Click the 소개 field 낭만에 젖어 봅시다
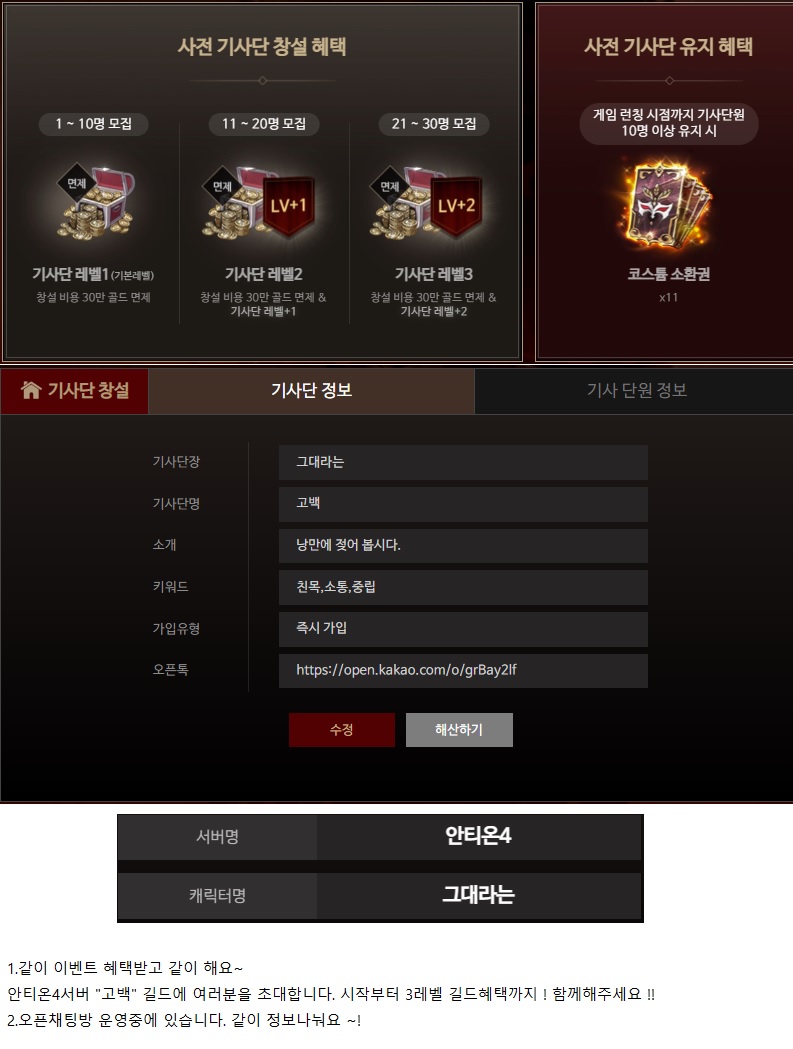This screenshot has width=793, height=1049. [x=463, y=546]
